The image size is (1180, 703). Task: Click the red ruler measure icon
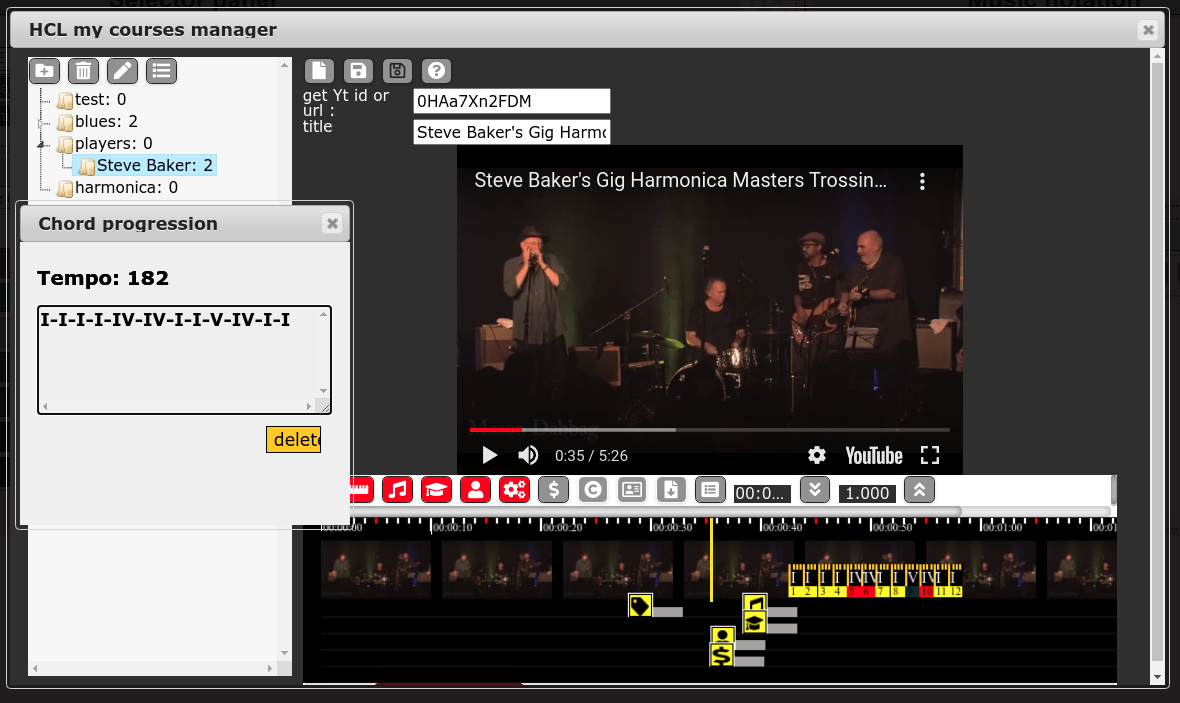pyautogui.click(x=363, y=490)
